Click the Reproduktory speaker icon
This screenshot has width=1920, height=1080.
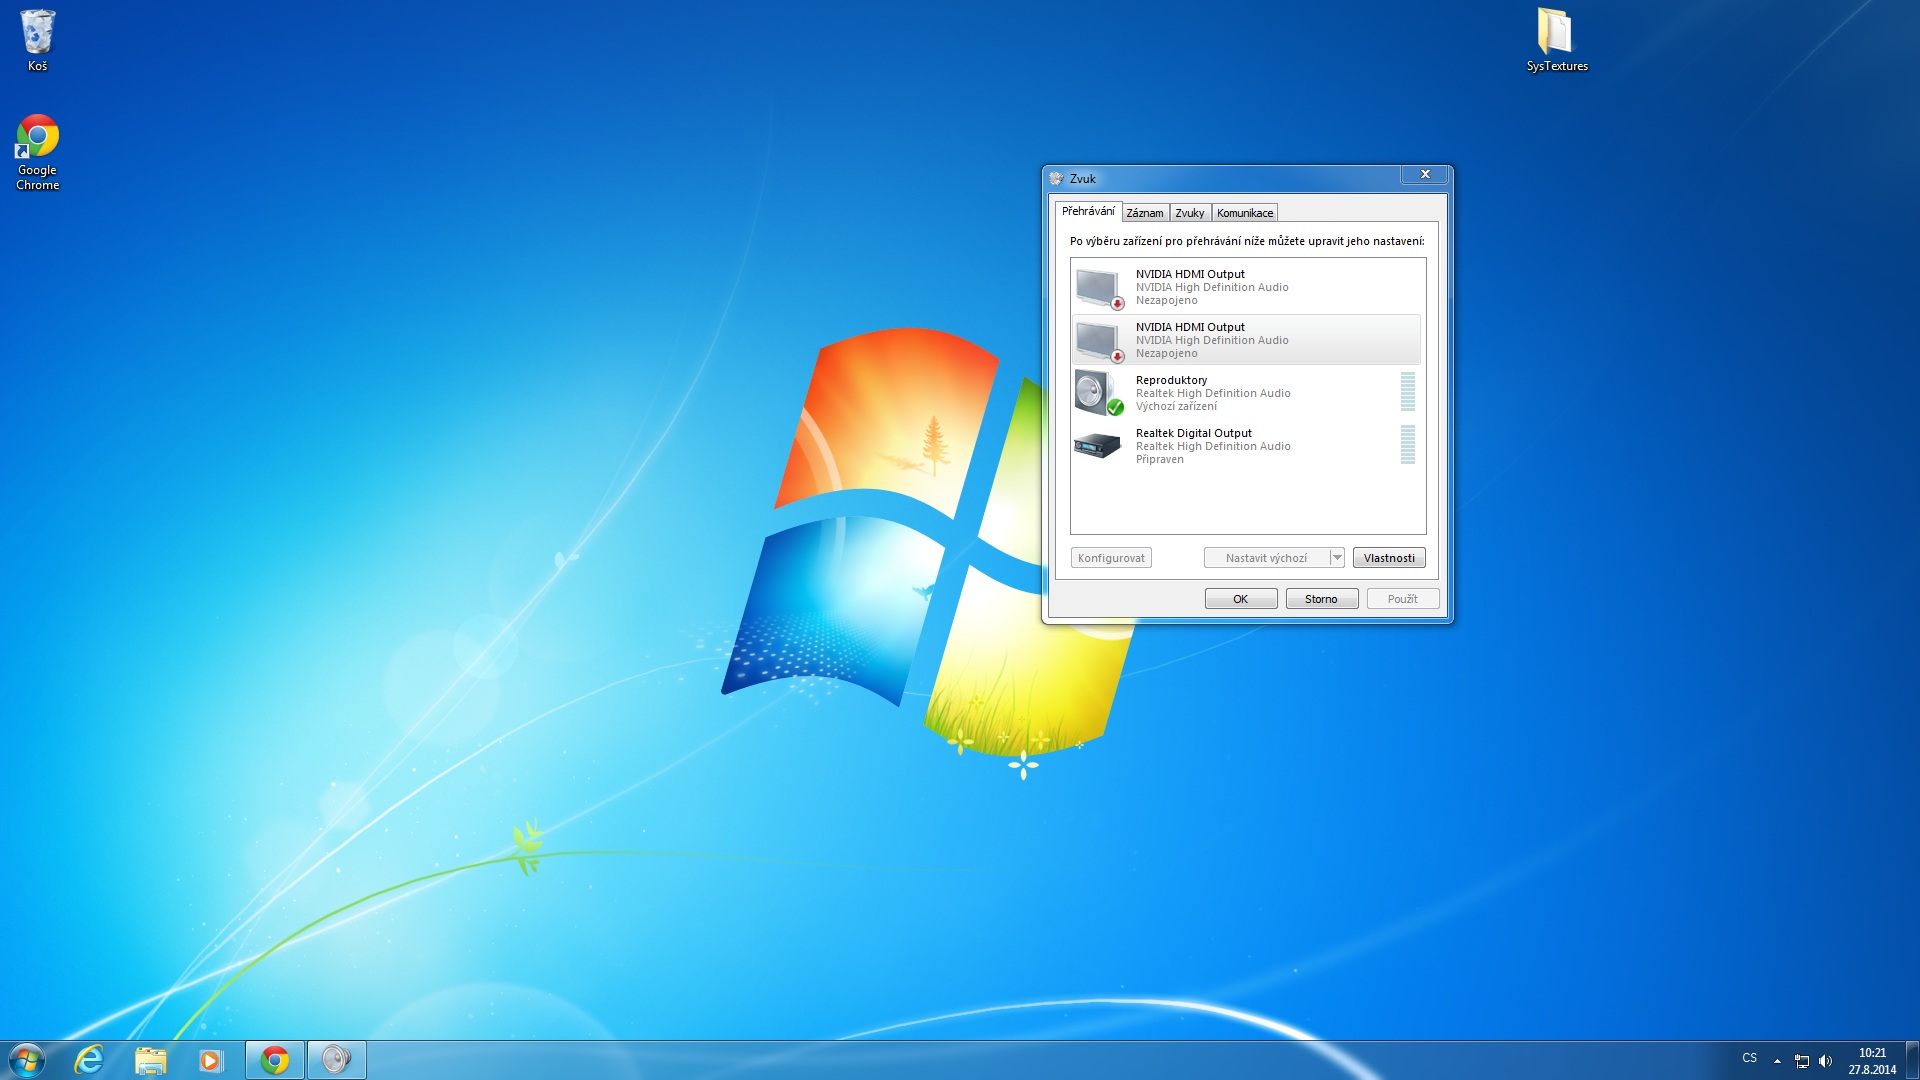coord(1099,393)
